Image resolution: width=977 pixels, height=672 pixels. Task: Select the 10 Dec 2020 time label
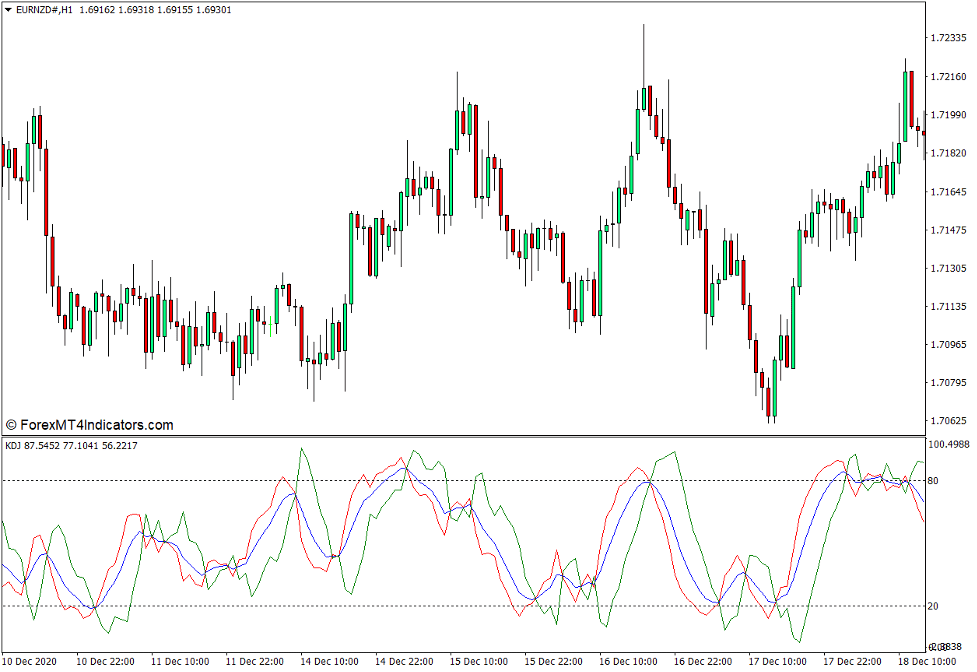32,662
